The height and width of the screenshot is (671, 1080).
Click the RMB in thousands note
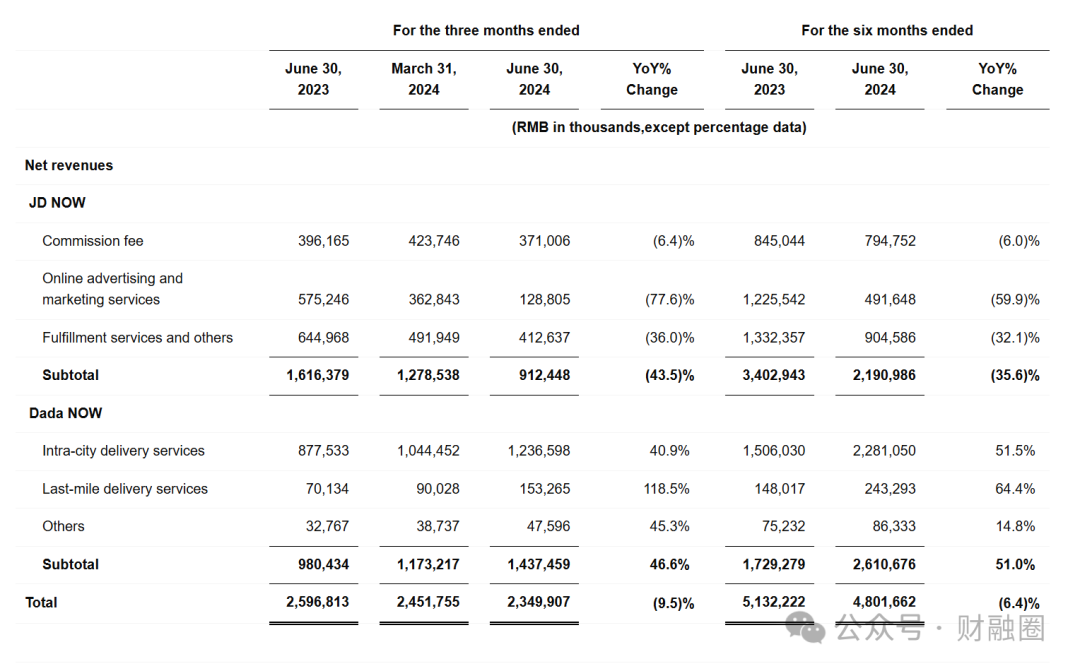click(x=659, y=127)
